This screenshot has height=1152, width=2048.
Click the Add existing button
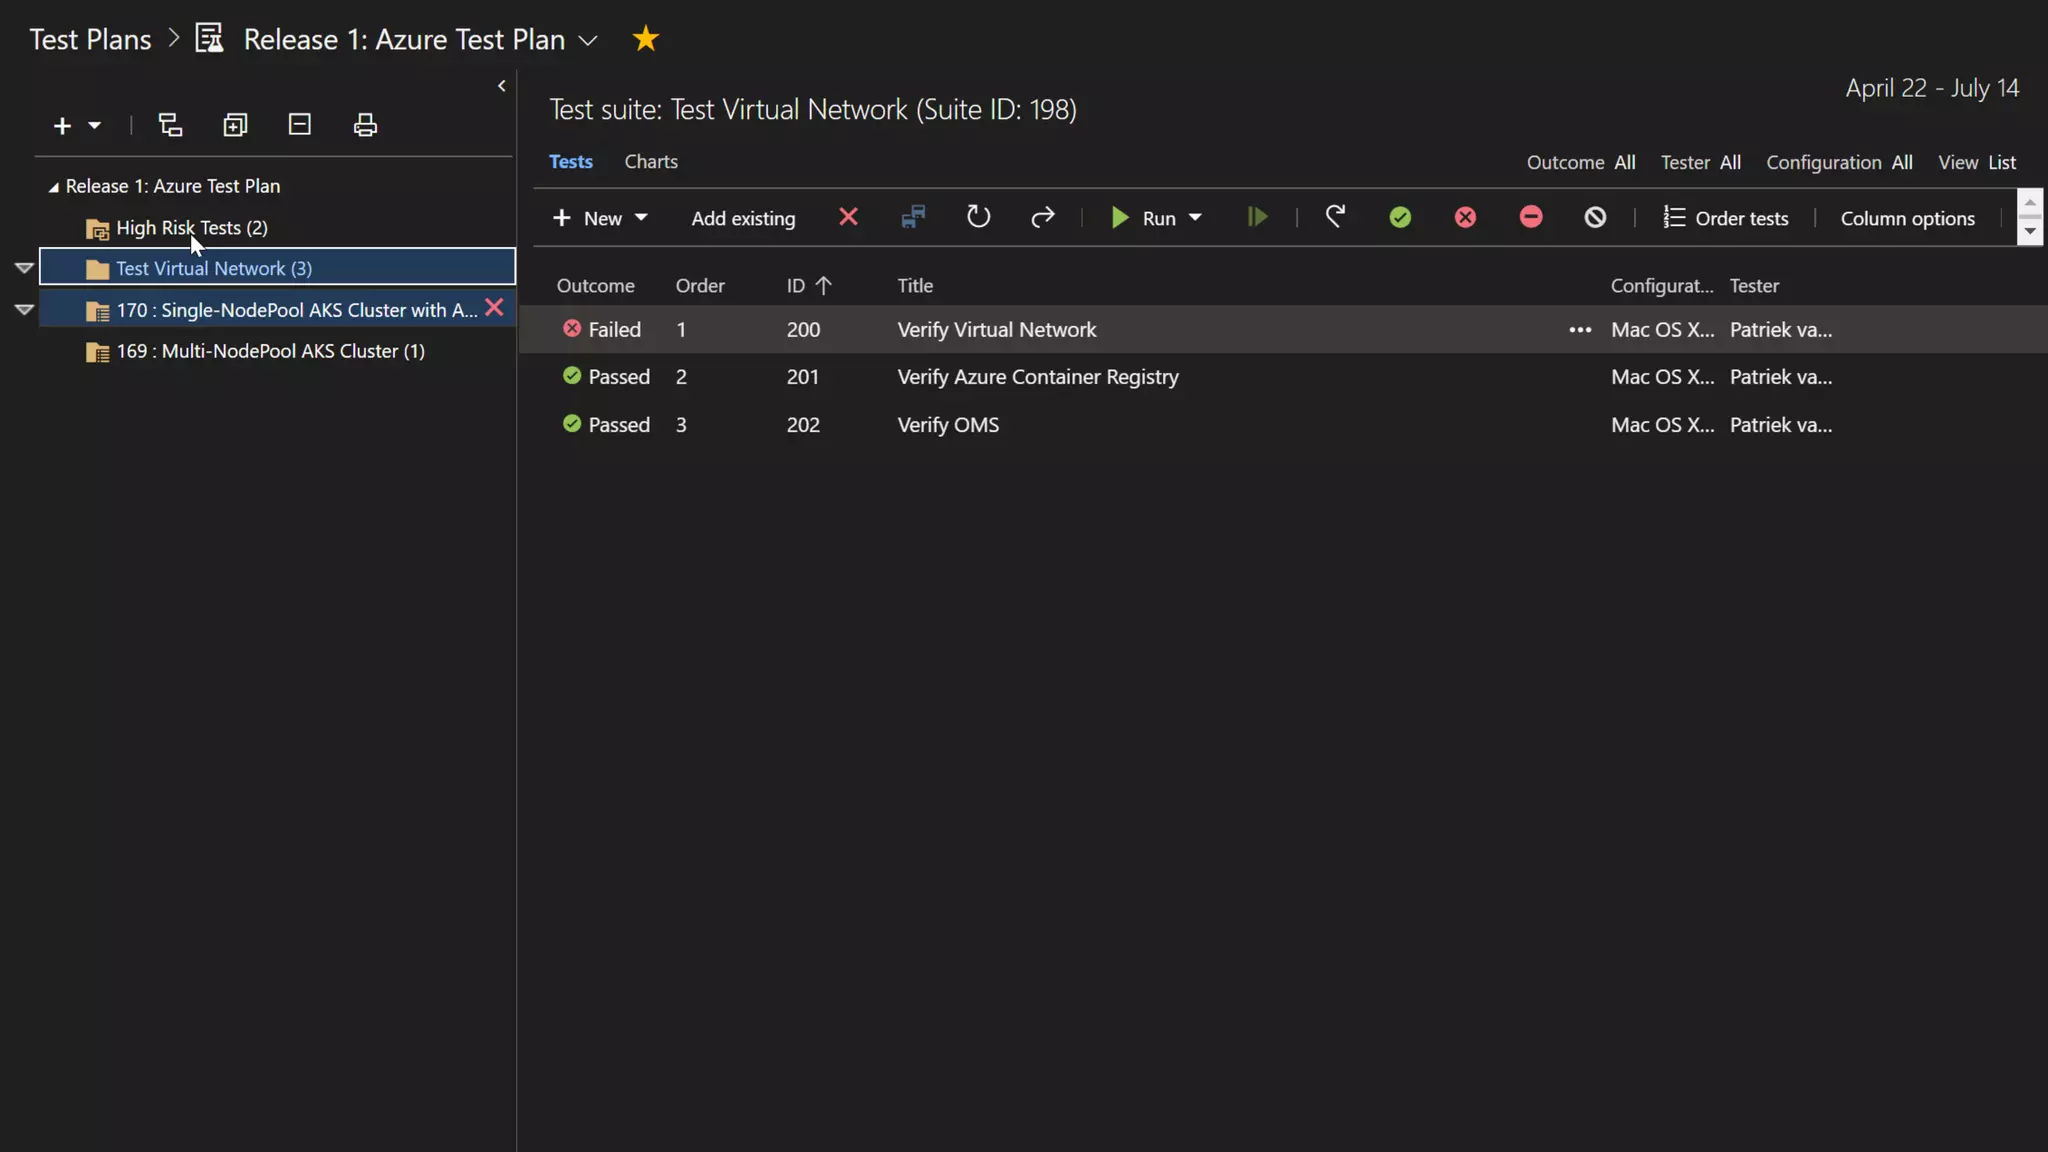click(743, 218)
